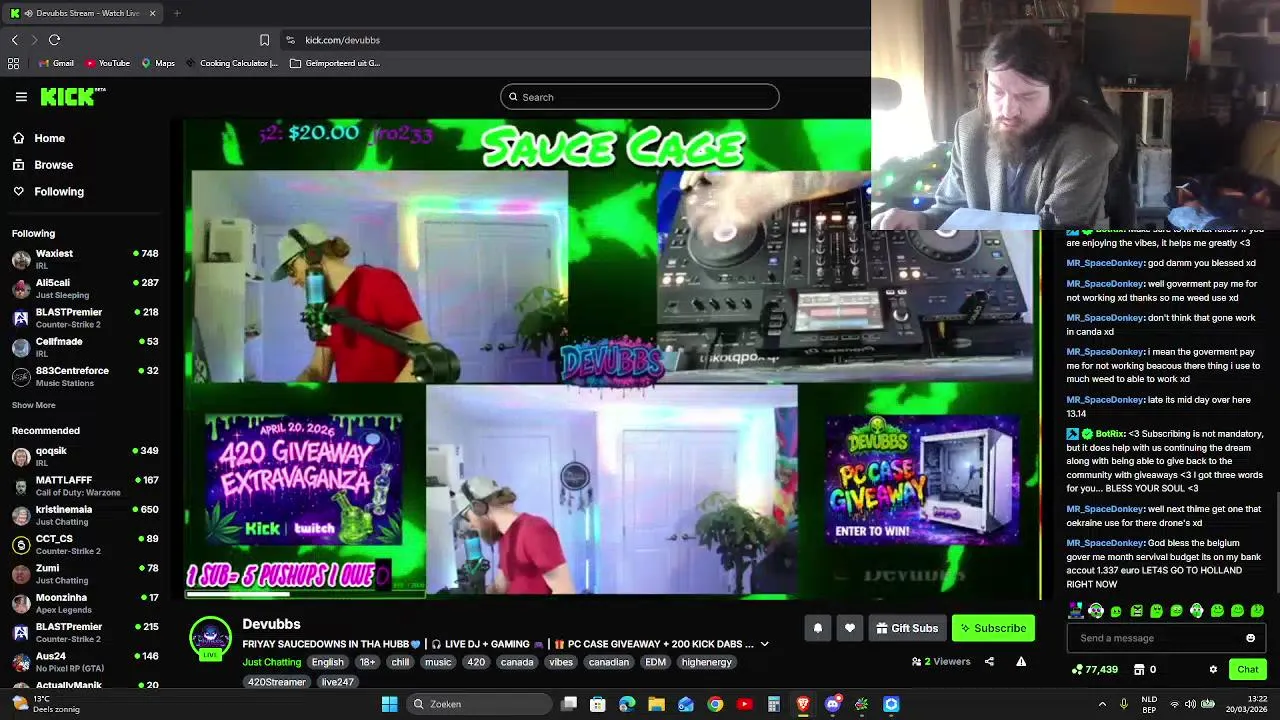1280x720 pixels.
Task: Open Cellfmade channel in sidebar
Action: tap(85, 347)
